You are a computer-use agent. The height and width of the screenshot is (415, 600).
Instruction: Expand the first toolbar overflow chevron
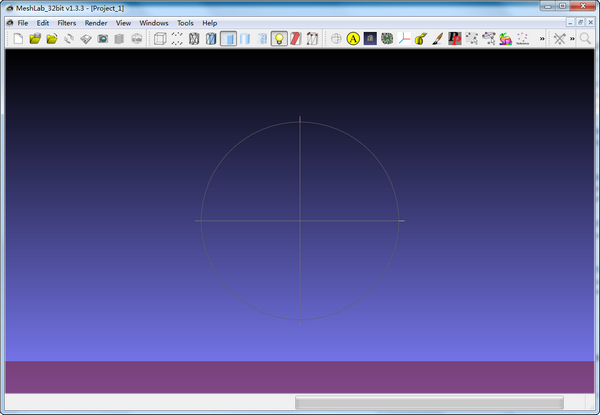[x=542, y=39]
